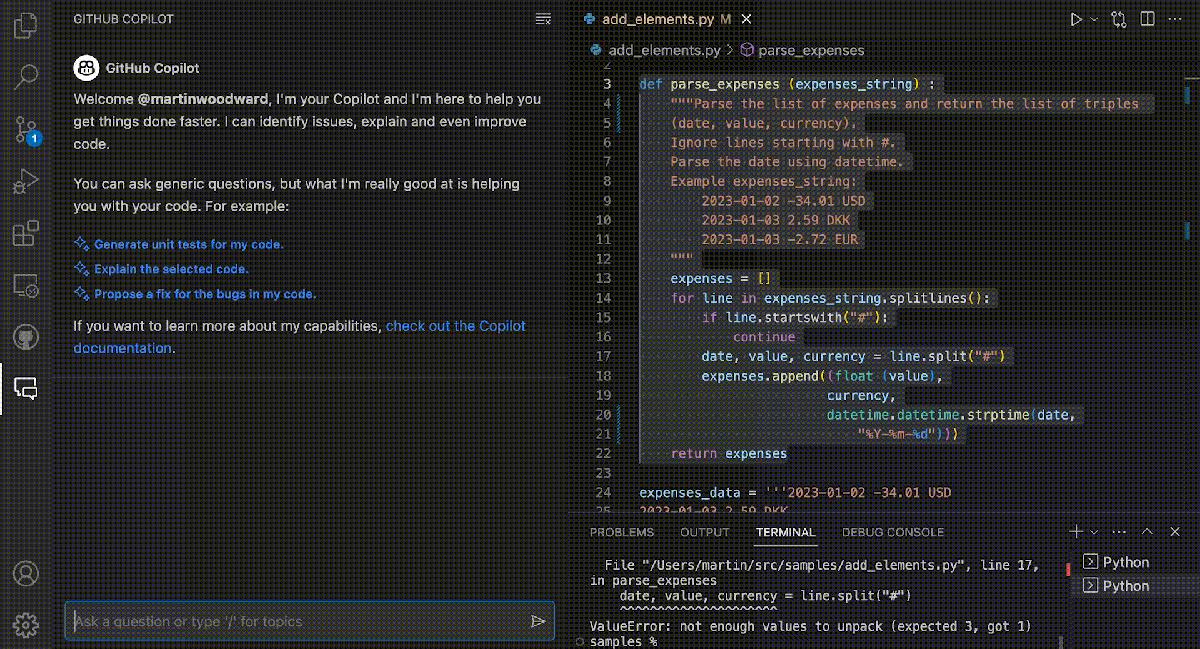Select the Copilot Chat activity bar icon
Image resolution: width=1200 pixels, height=649 pixels.
[x=26, y=388]
